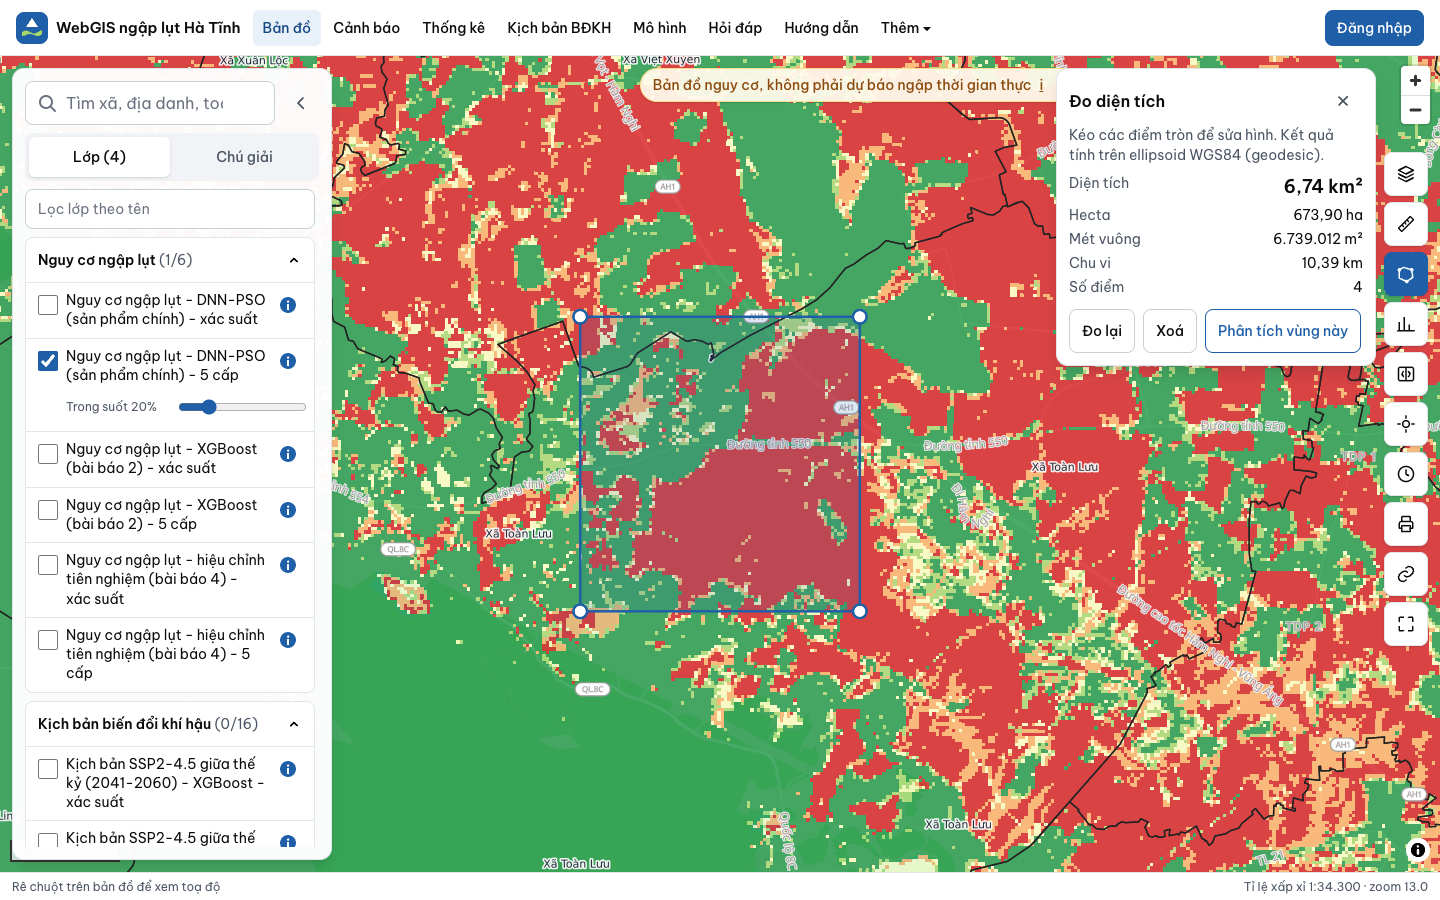Print the map with the printer icon
1440x900 pixels.
(1406, 524)
